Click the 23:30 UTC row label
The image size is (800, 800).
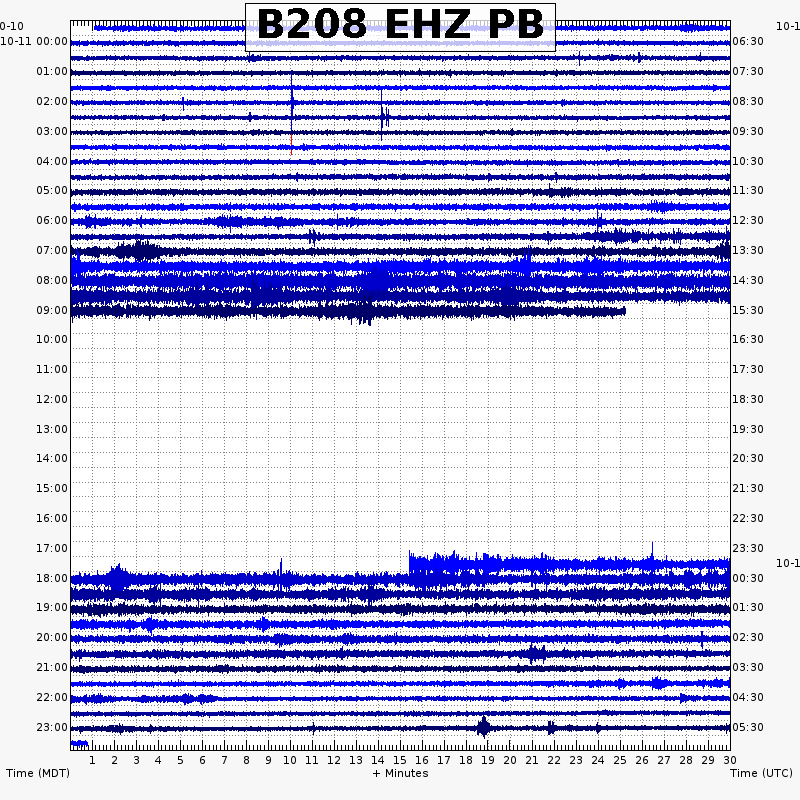click(748, 548)
